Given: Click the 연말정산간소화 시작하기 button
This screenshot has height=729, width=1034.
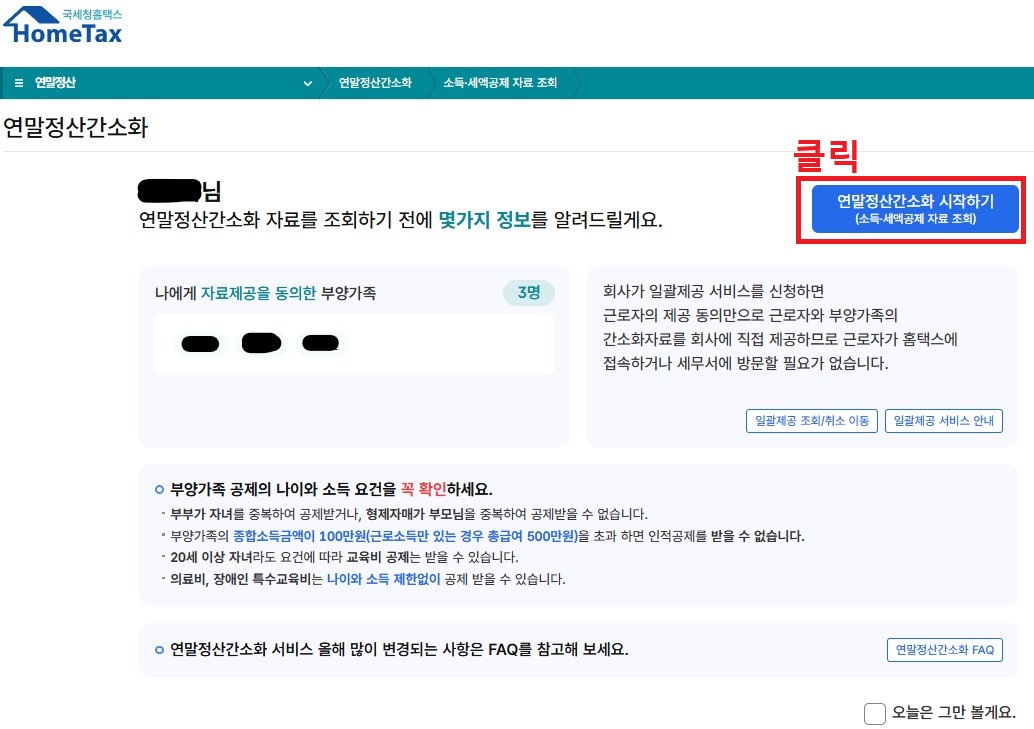Looking at the screenshot, I should tap(915, 208).
